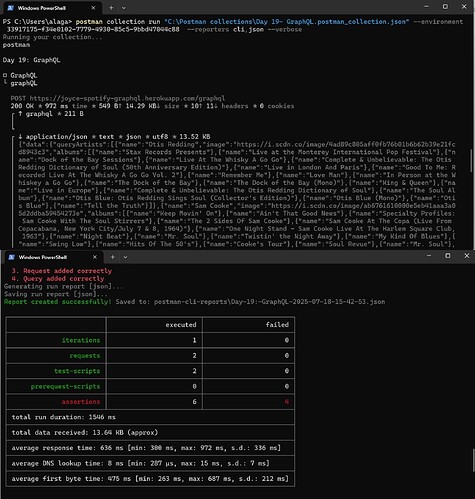
Task: Click 'Report created successfully!' message
Action: (58, 302)
